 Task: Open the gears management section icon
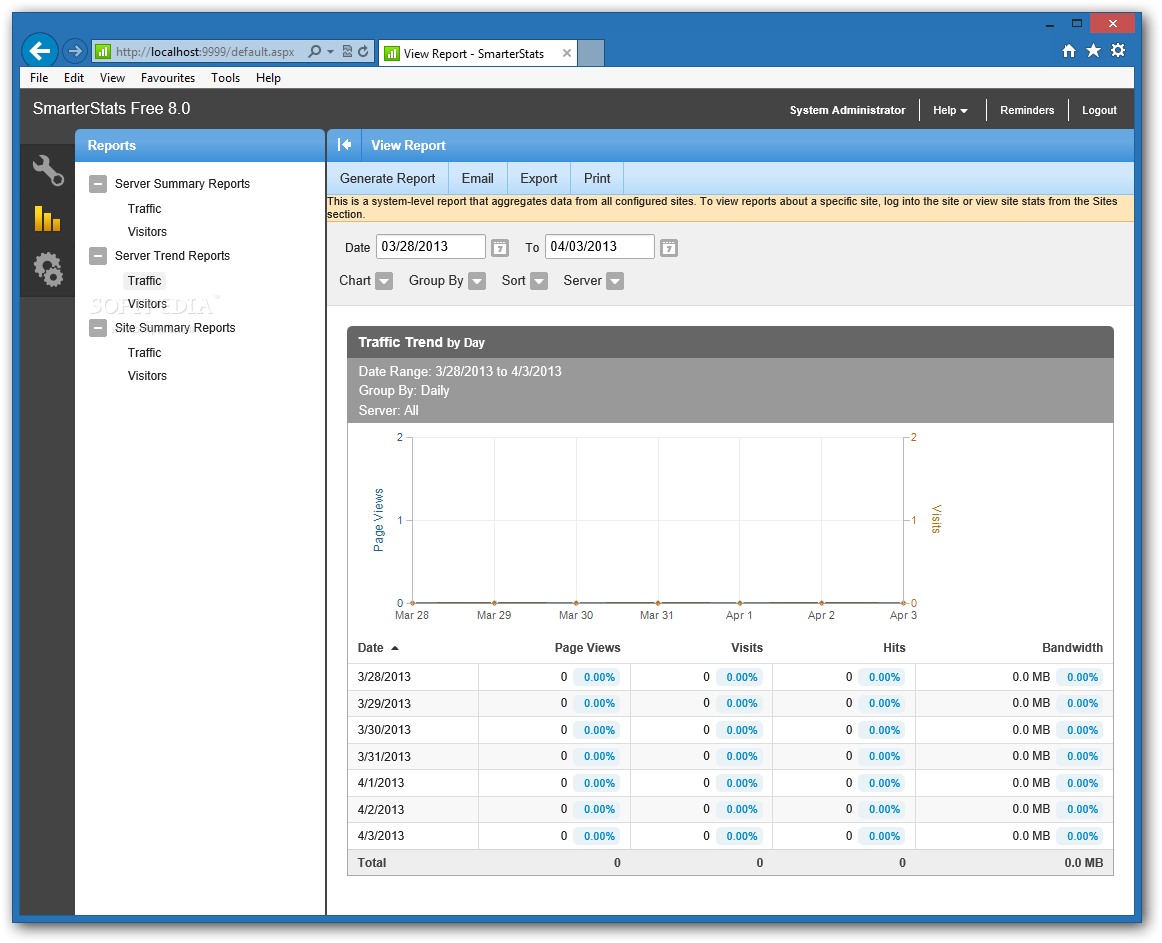(x=48, y=268)
